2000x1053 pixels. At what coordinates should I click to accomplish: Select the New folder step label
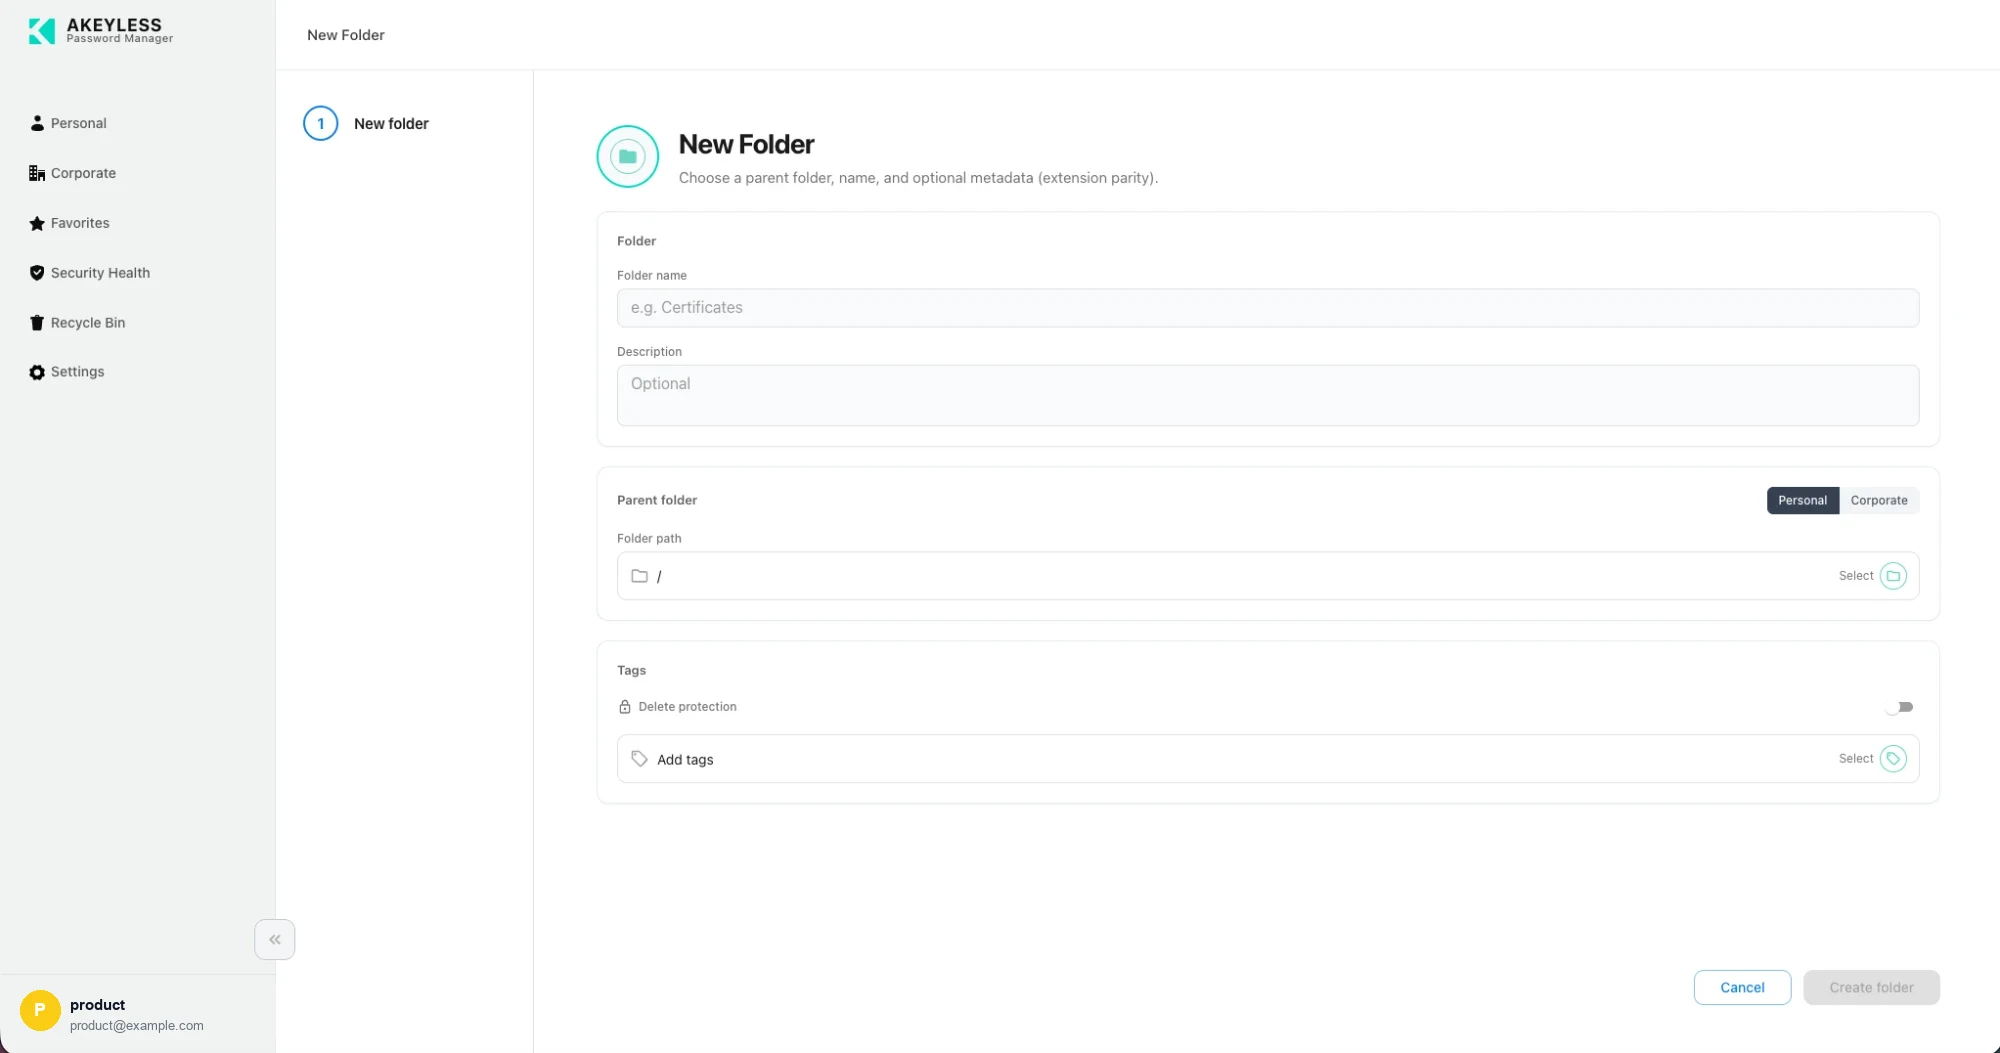(x=391, y=124)
